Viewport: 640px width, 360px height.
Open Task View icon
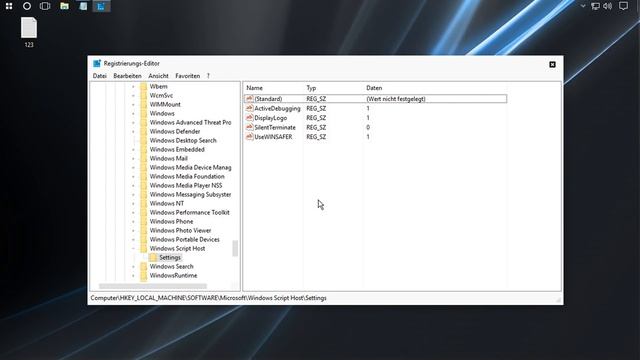pyautogui.click(x=45, y=6)
